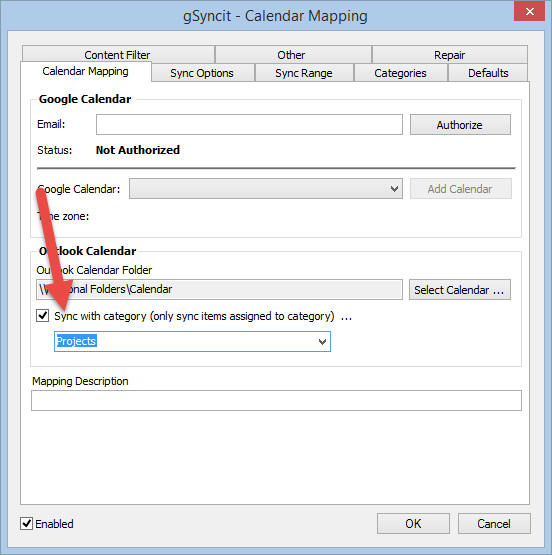Switch to the Defaults tab

tap(488, 73)
